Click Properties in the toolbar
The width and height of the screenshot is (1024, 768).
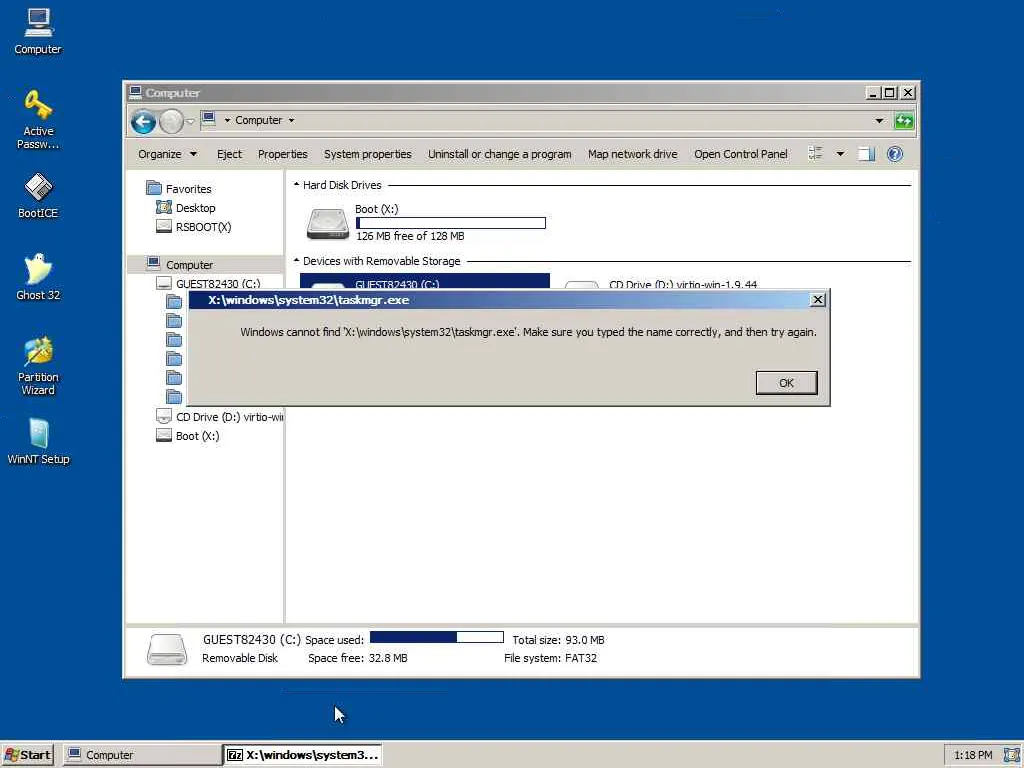[283, 154]
